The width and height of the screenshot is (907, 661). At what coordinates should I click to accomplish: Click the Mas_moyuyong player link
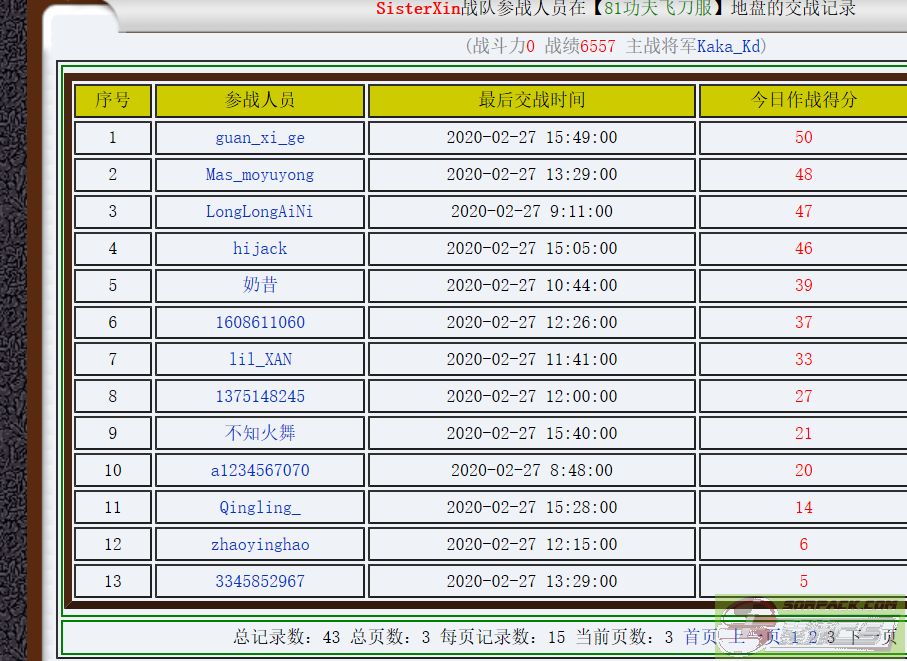(260, 175)
